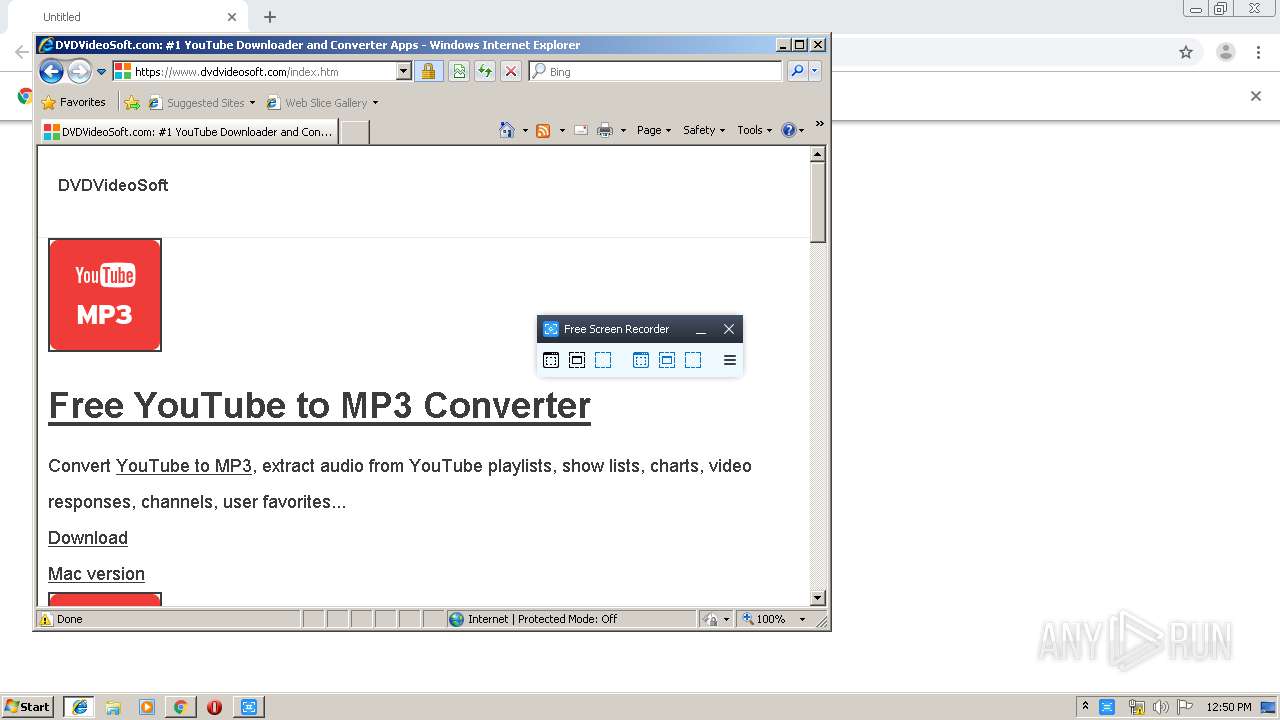The width and height of the screenshot is (1280, 720).
Task: Stop page loading with red X
Action: pyautogui.click(x=511, y=71)
